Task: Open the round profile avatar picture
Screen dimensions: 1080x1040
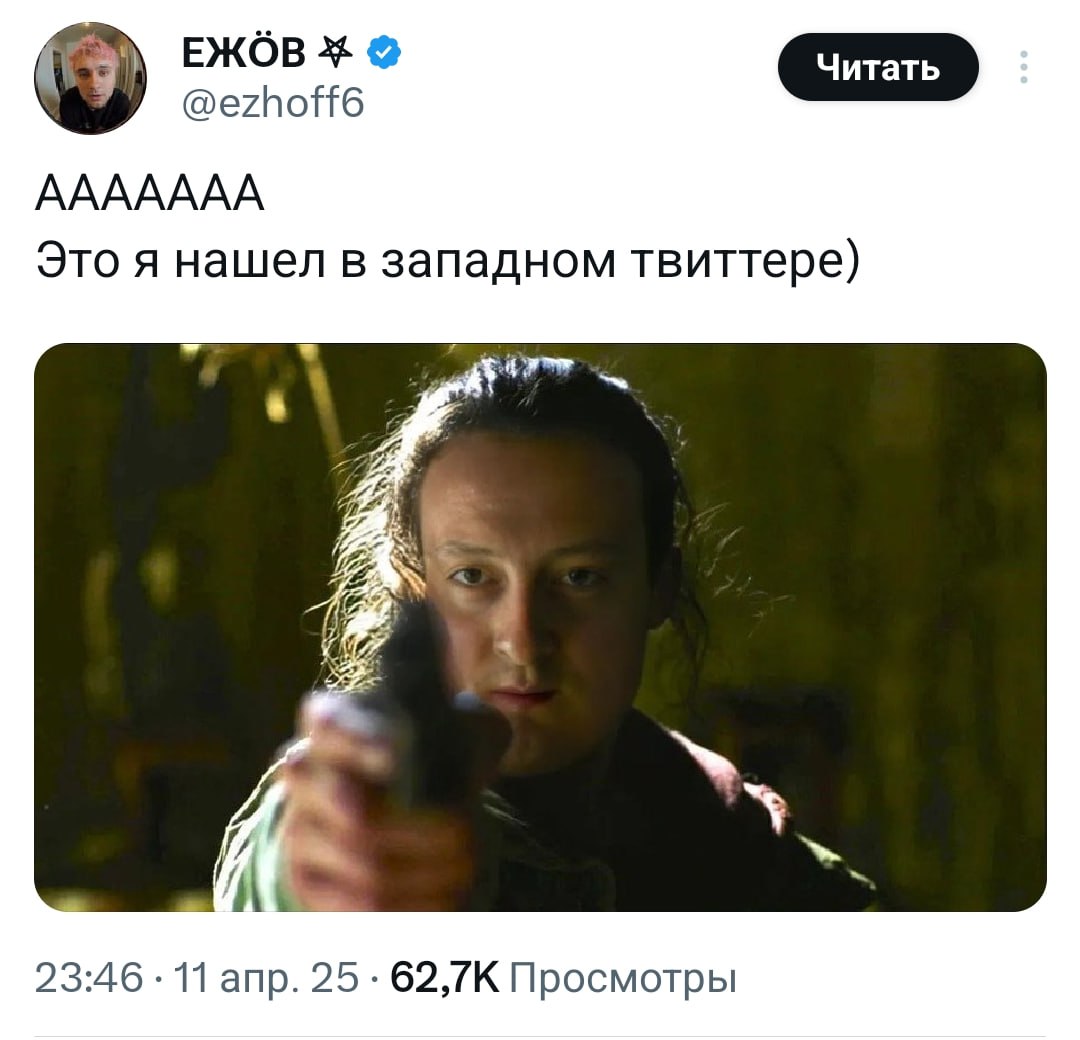Action: point(90,78)
